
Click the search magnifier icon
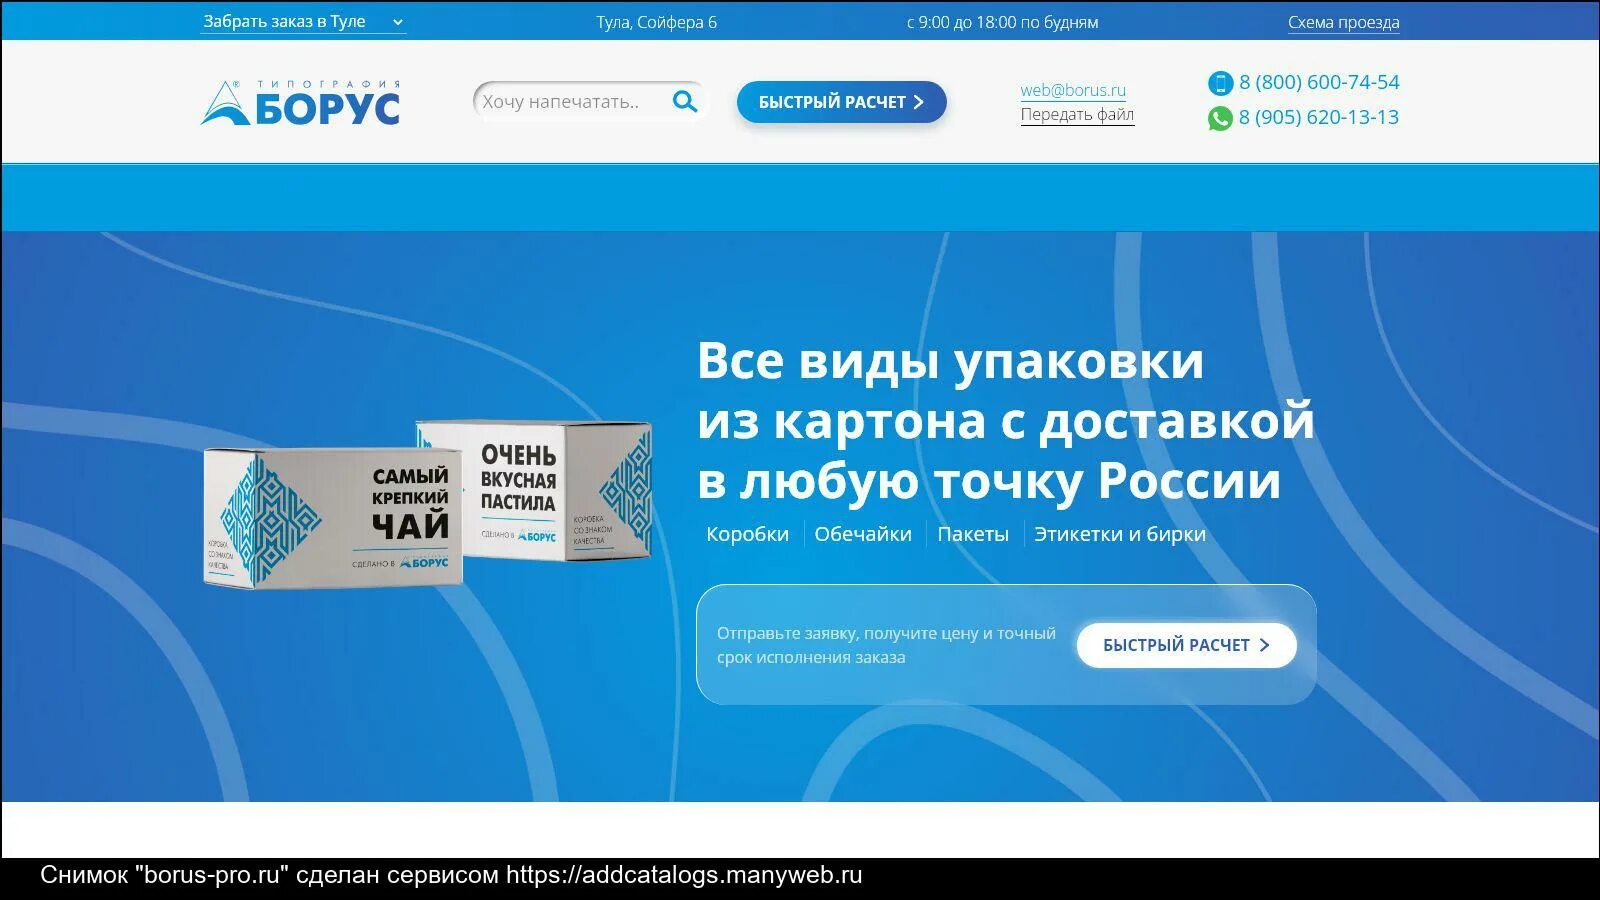(685, 101)
